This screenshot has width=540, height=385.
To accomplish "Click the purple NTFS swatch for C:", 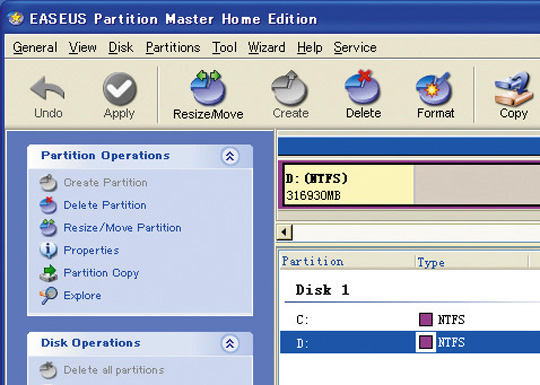I will pyautogui.click(x=426, y=320).
